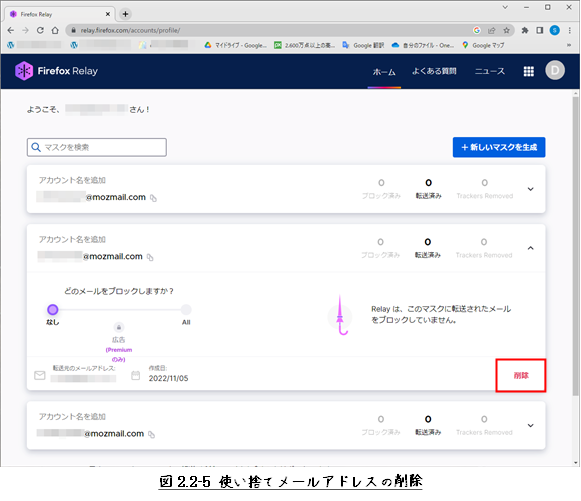Open the browser extensions puzzle icon
The width and height of the screenshot is (581, 501).
tap(525, 30)
